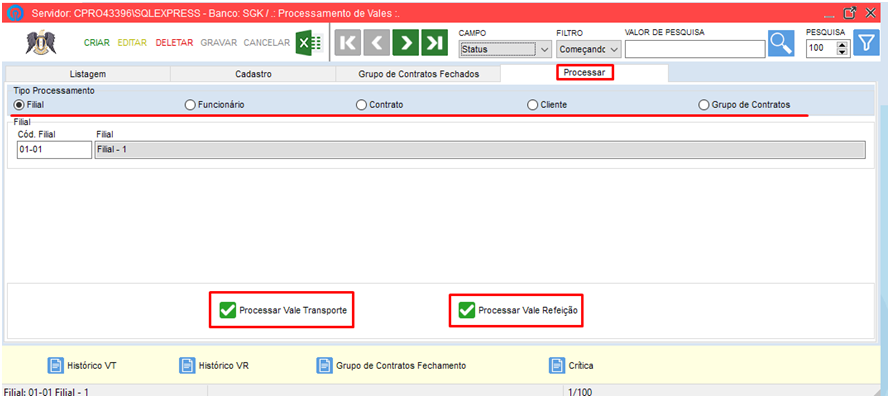
Task: Select the Filial processing type
Action: click(19, 104)
